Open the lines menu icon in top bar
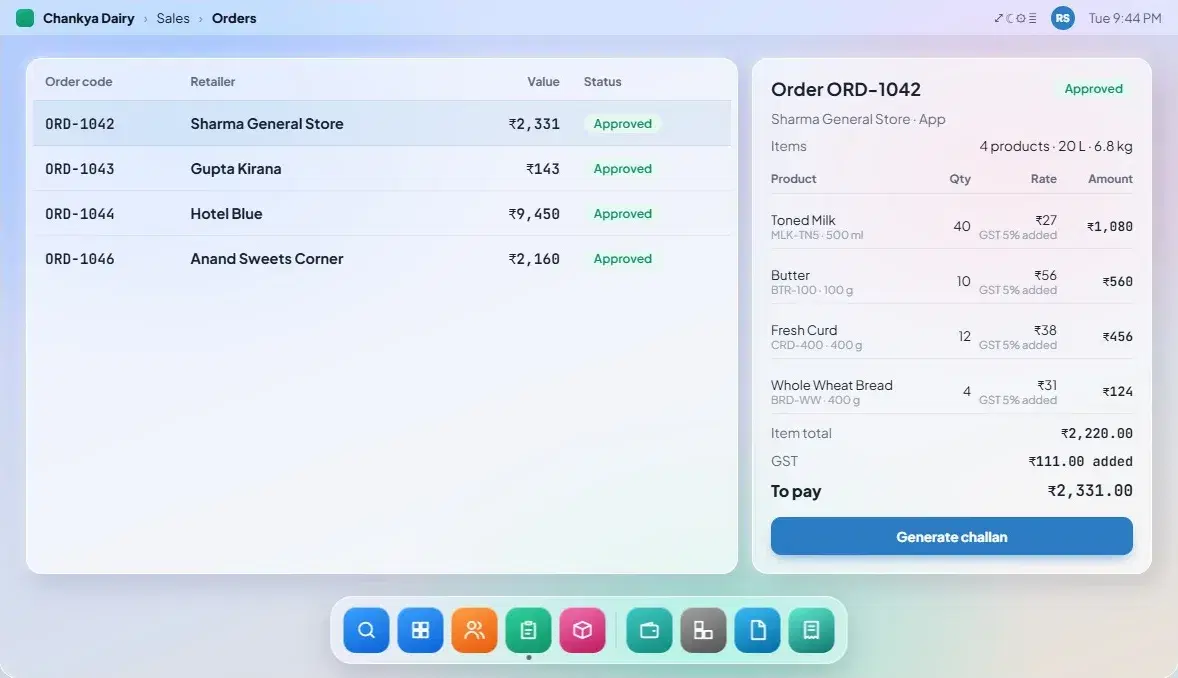Viewport: 1178px width, 678px height. [x=1032, y=18]
